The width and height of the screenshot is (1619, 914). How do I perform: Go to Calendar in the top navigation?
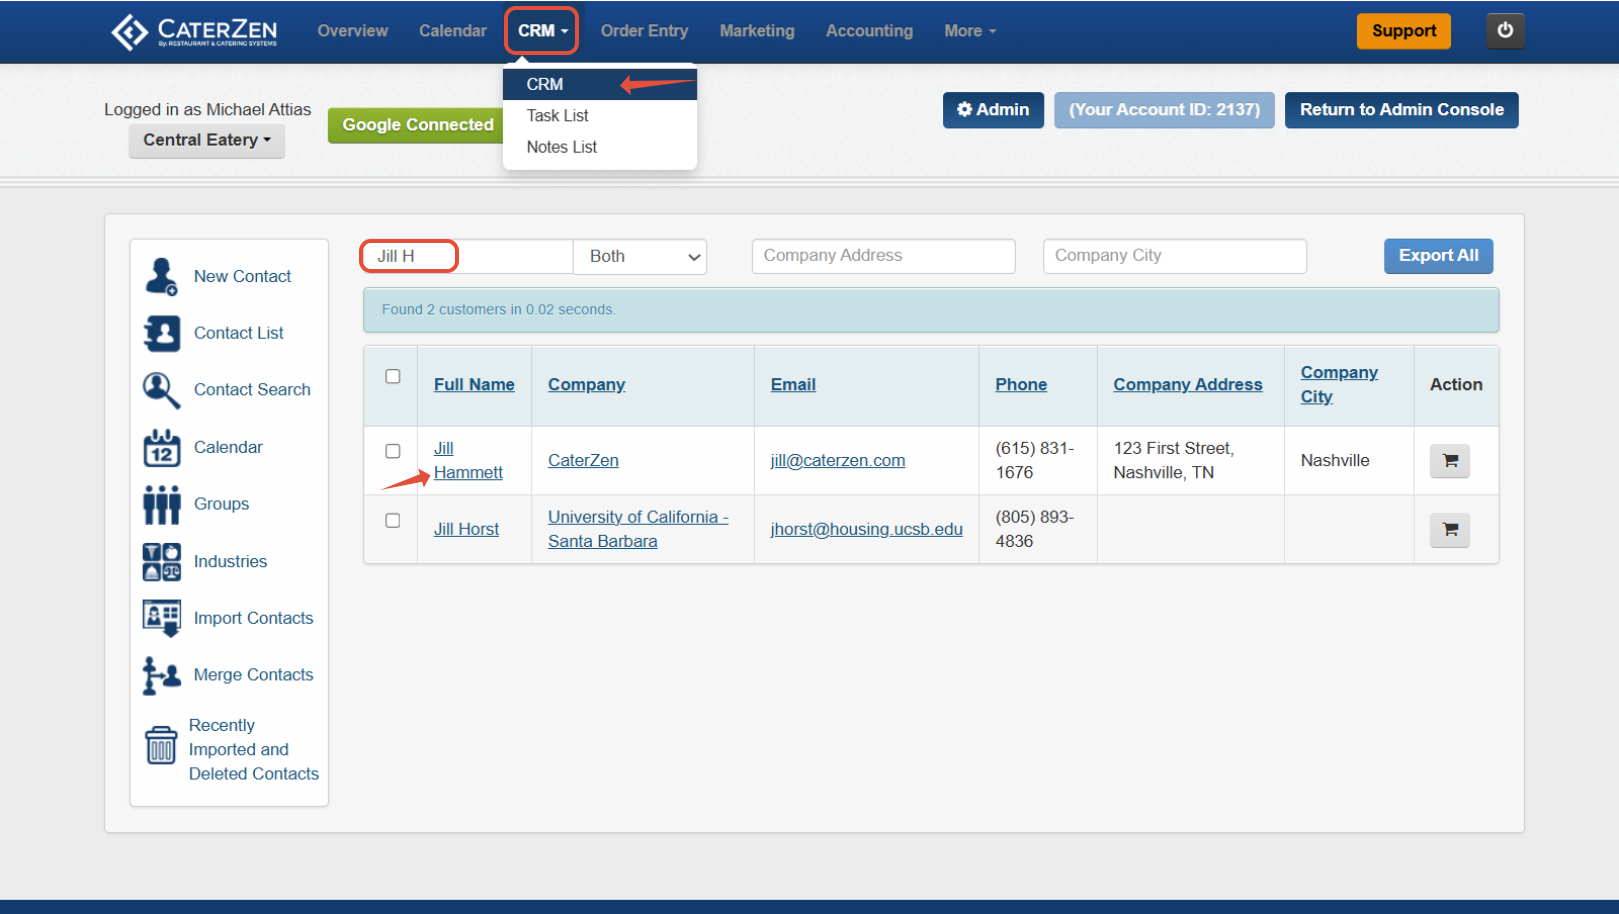click(453, 31)
